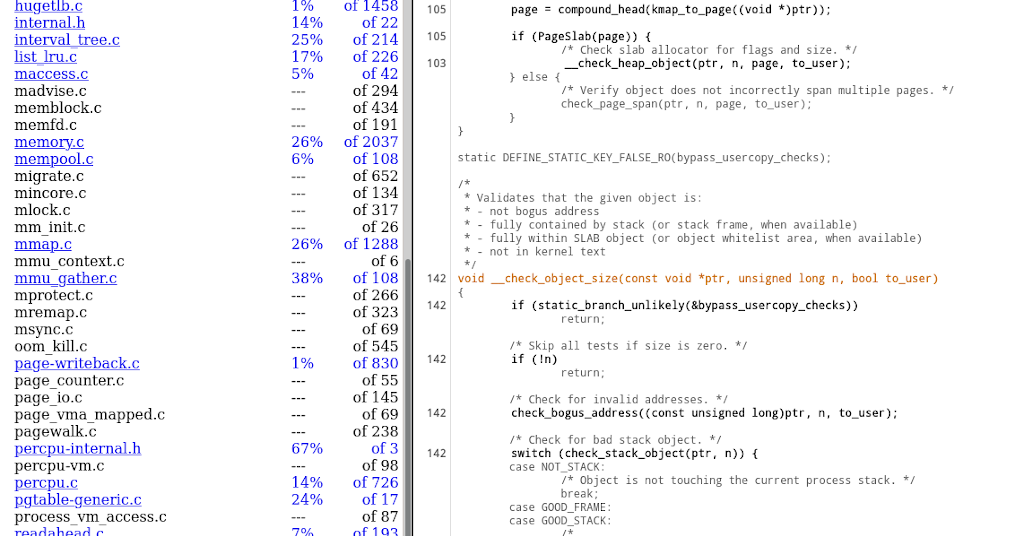Click the 'of 2037' count for memory.c

[370, 142]
